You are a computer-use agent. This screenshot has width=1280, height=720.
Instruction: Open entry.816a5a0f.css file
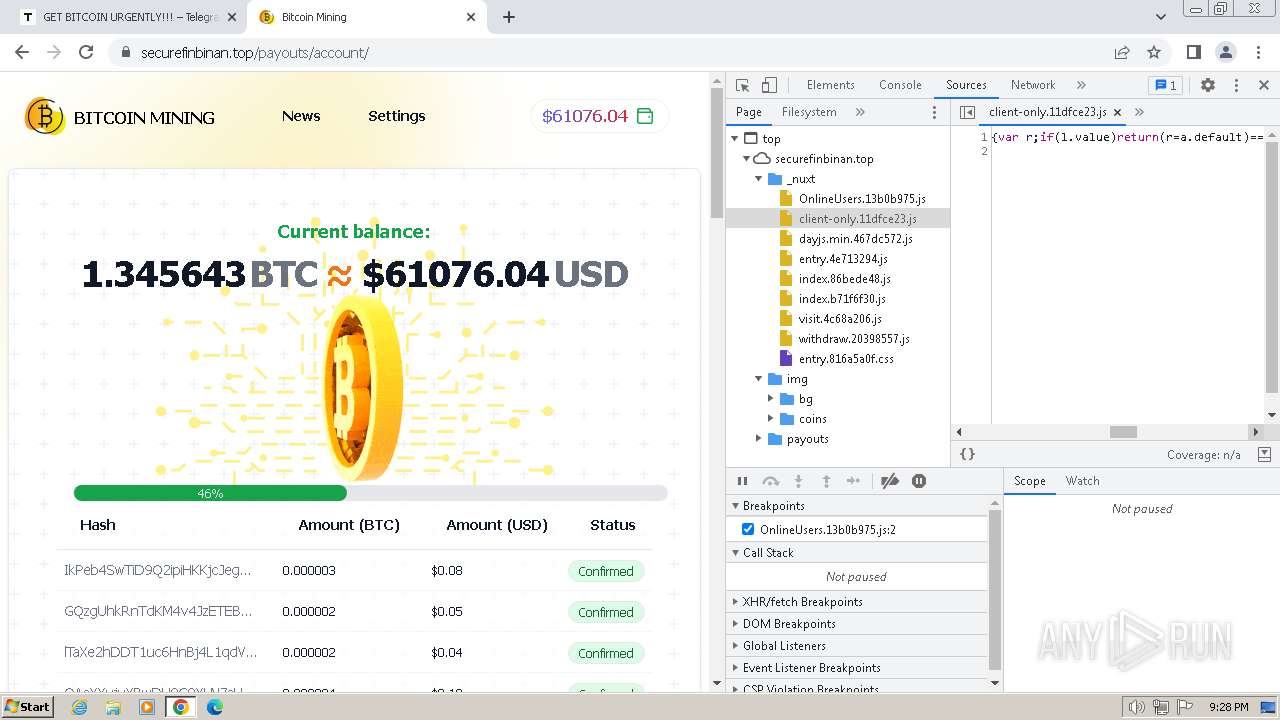846,359
